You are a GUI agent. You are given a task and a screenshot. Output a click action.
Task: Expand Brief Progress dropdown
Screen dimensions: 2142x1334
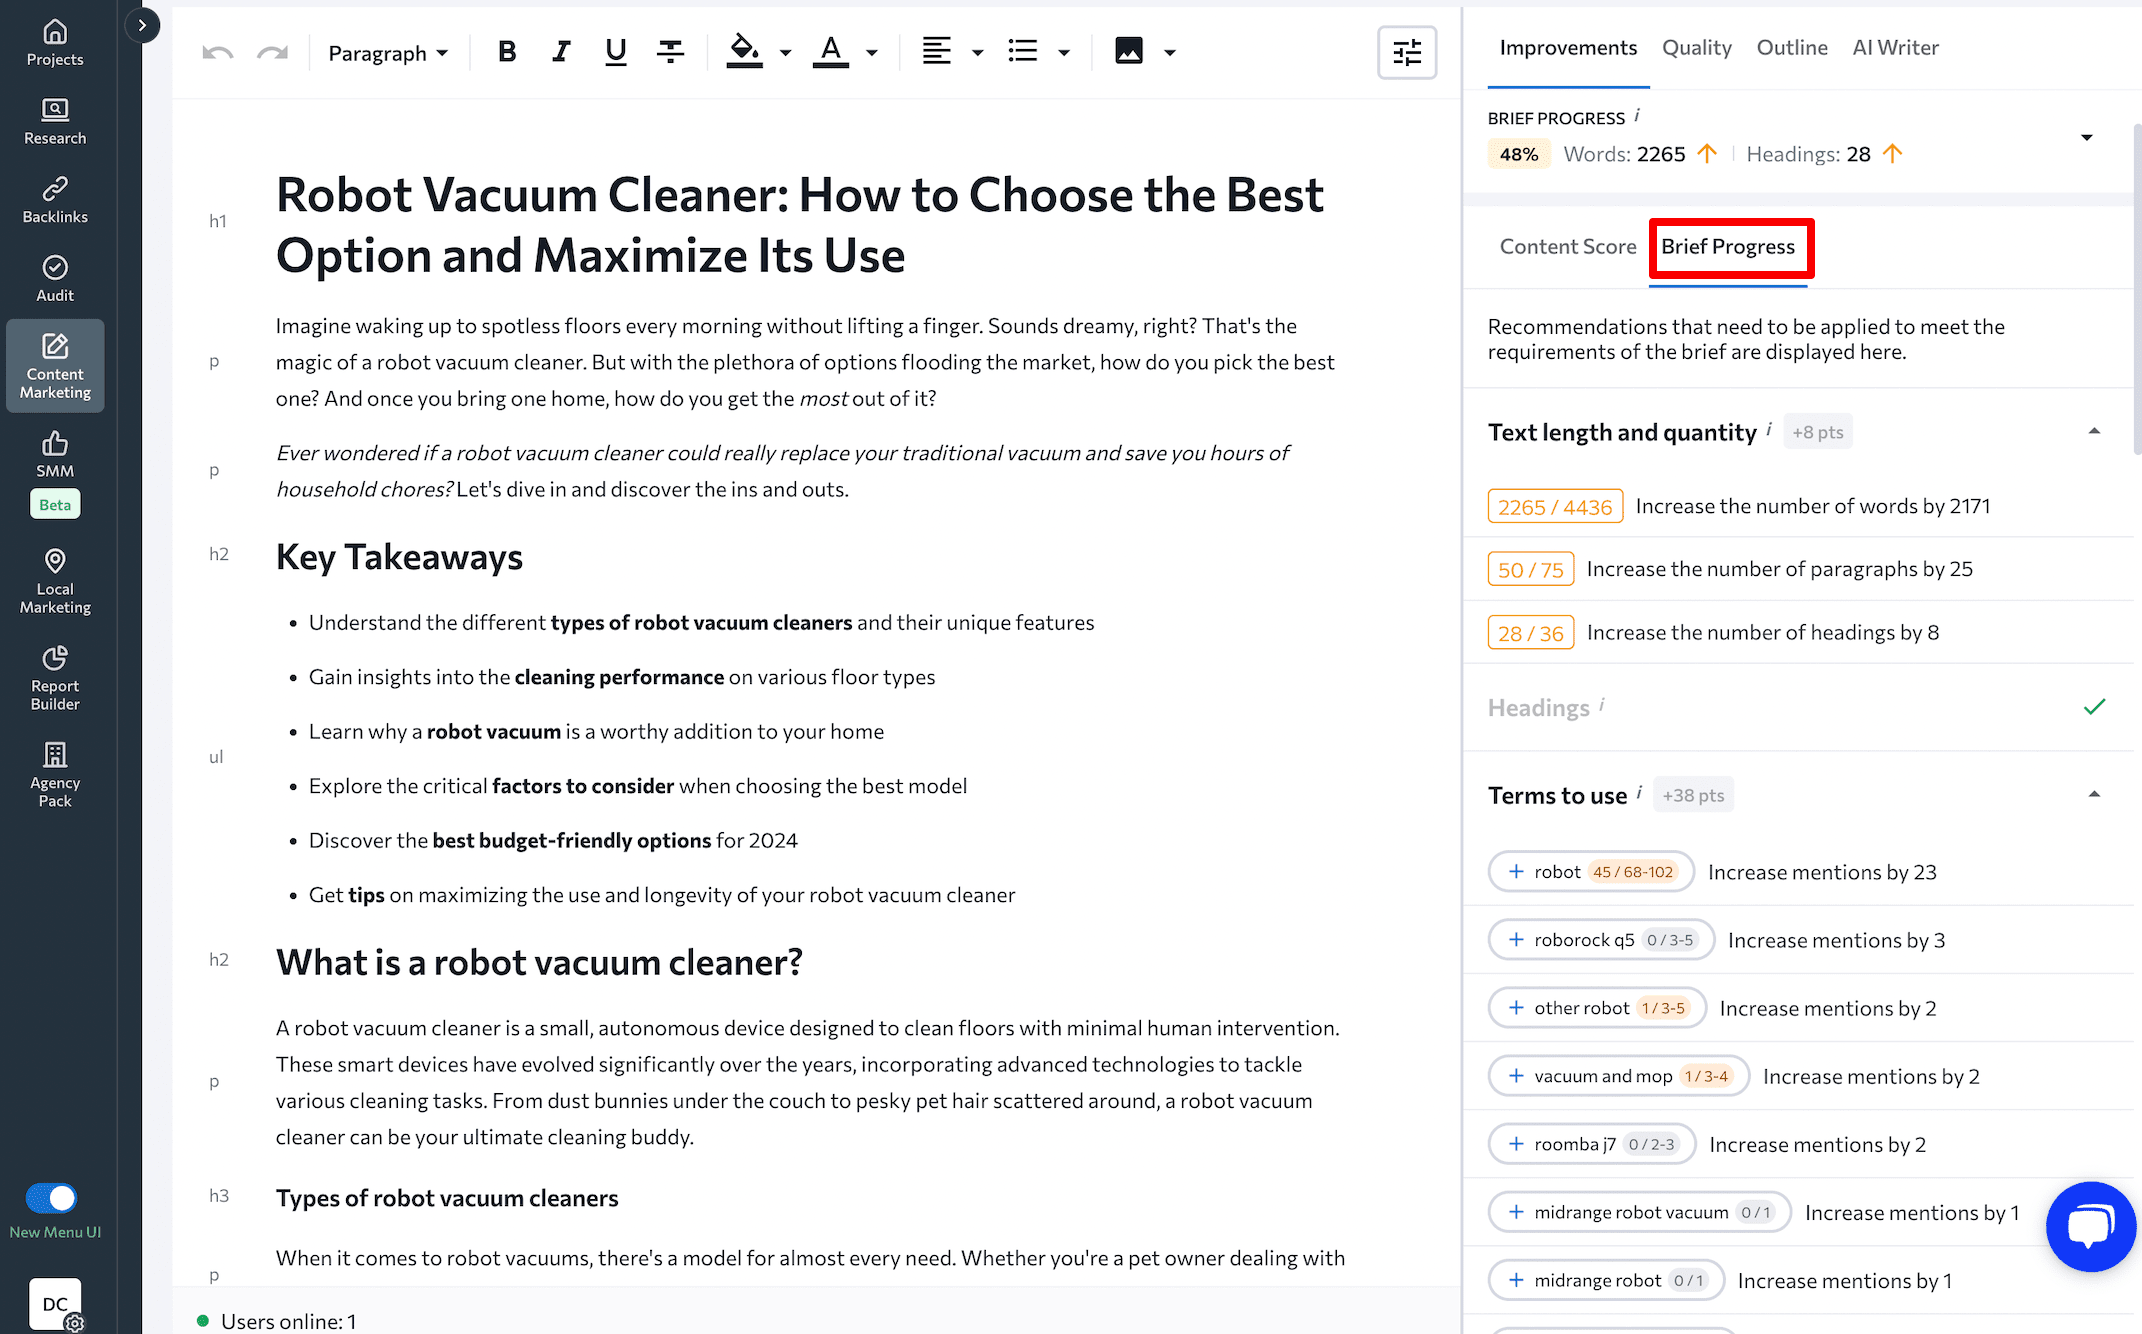click(2085, 137)
